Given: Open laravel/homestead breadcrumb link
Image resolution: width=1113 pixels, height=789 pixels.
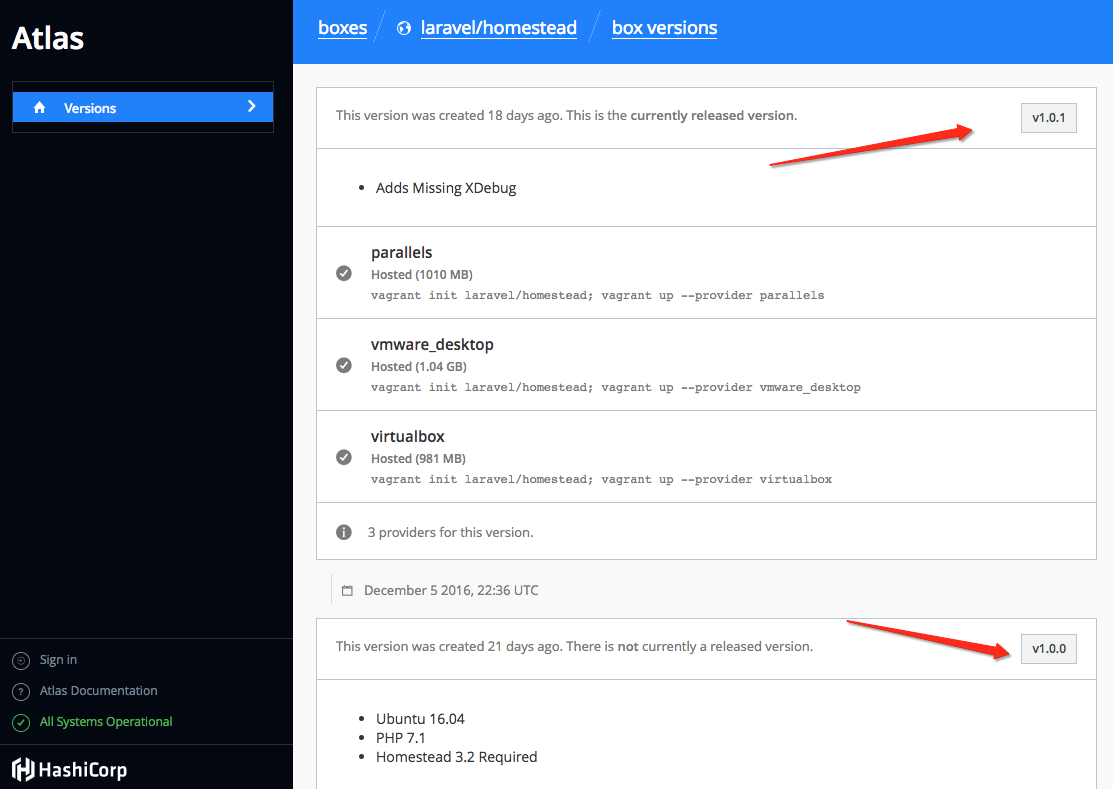Looking at the screenshot, I should [x=498, y=28].
